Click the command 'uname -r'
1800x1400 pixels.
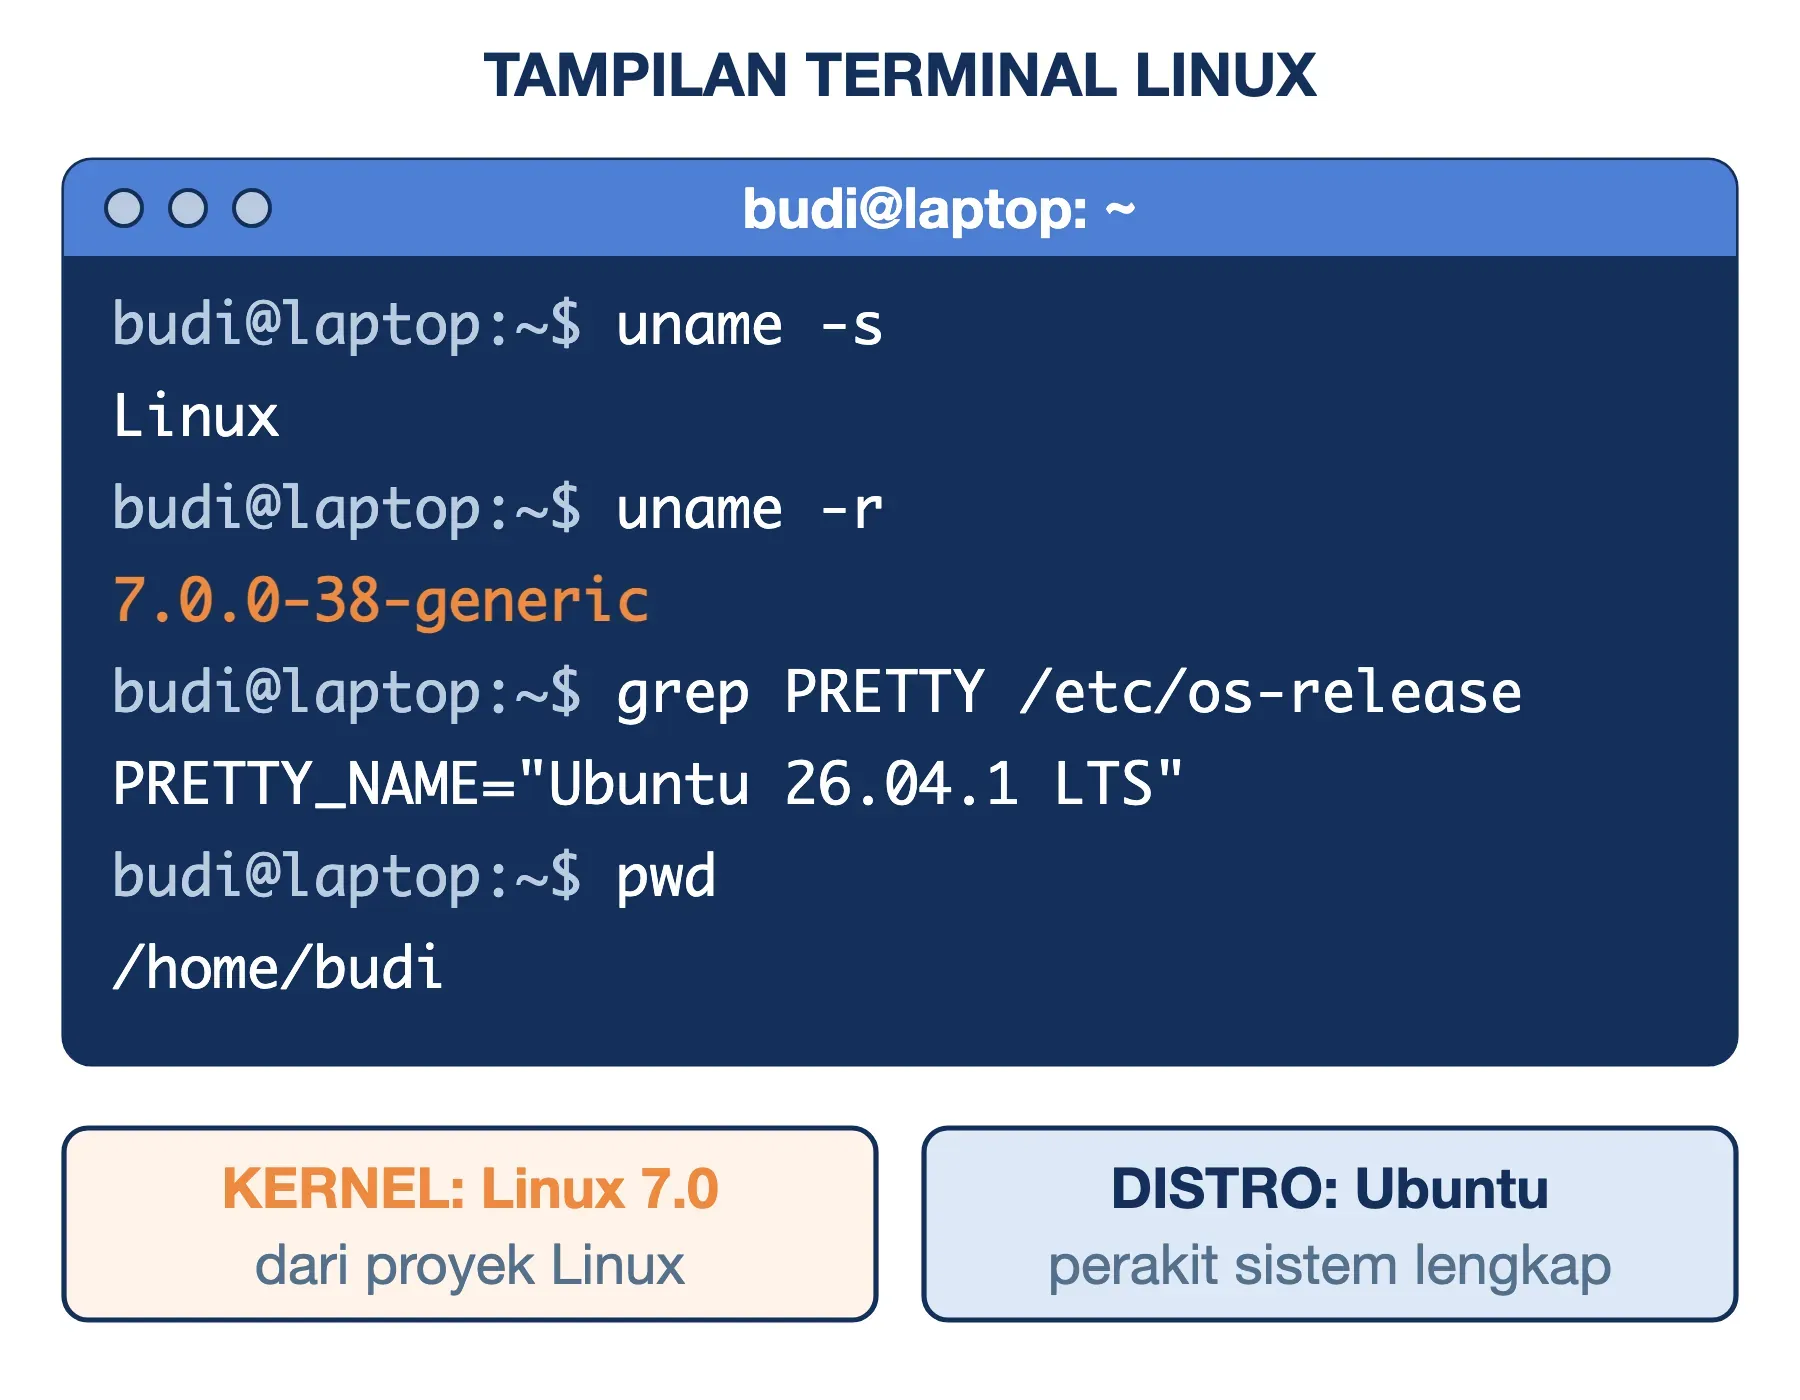tap(749, 509)
